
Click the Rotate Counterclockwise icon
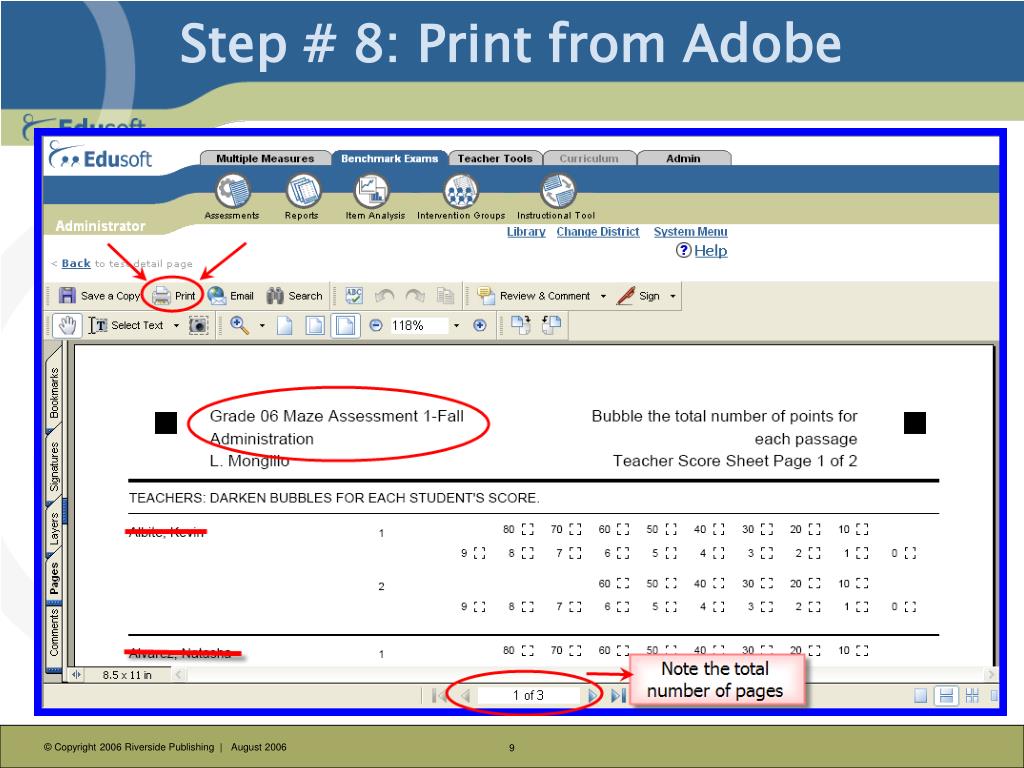coord(551,325)
